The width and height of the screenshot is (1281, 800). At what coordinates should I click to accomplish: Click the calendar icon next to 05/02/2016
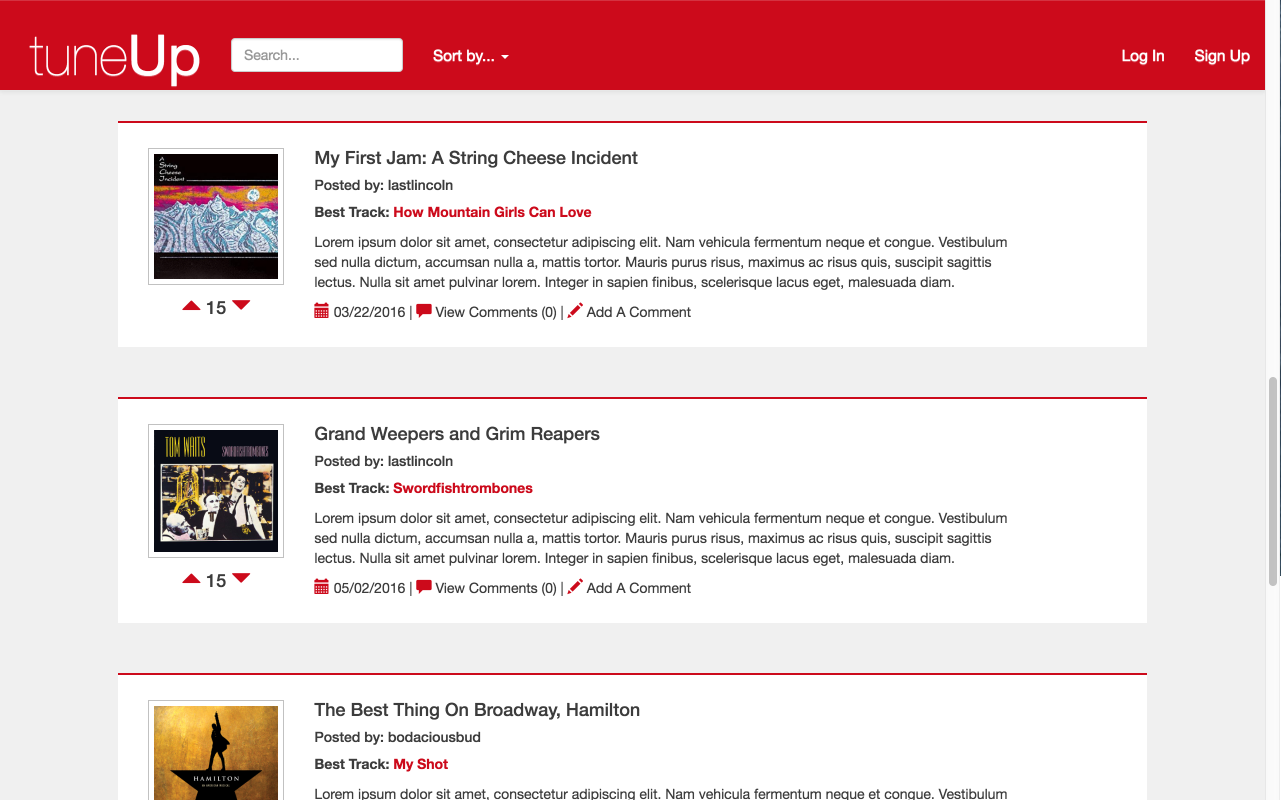click(x=321, y=587)
